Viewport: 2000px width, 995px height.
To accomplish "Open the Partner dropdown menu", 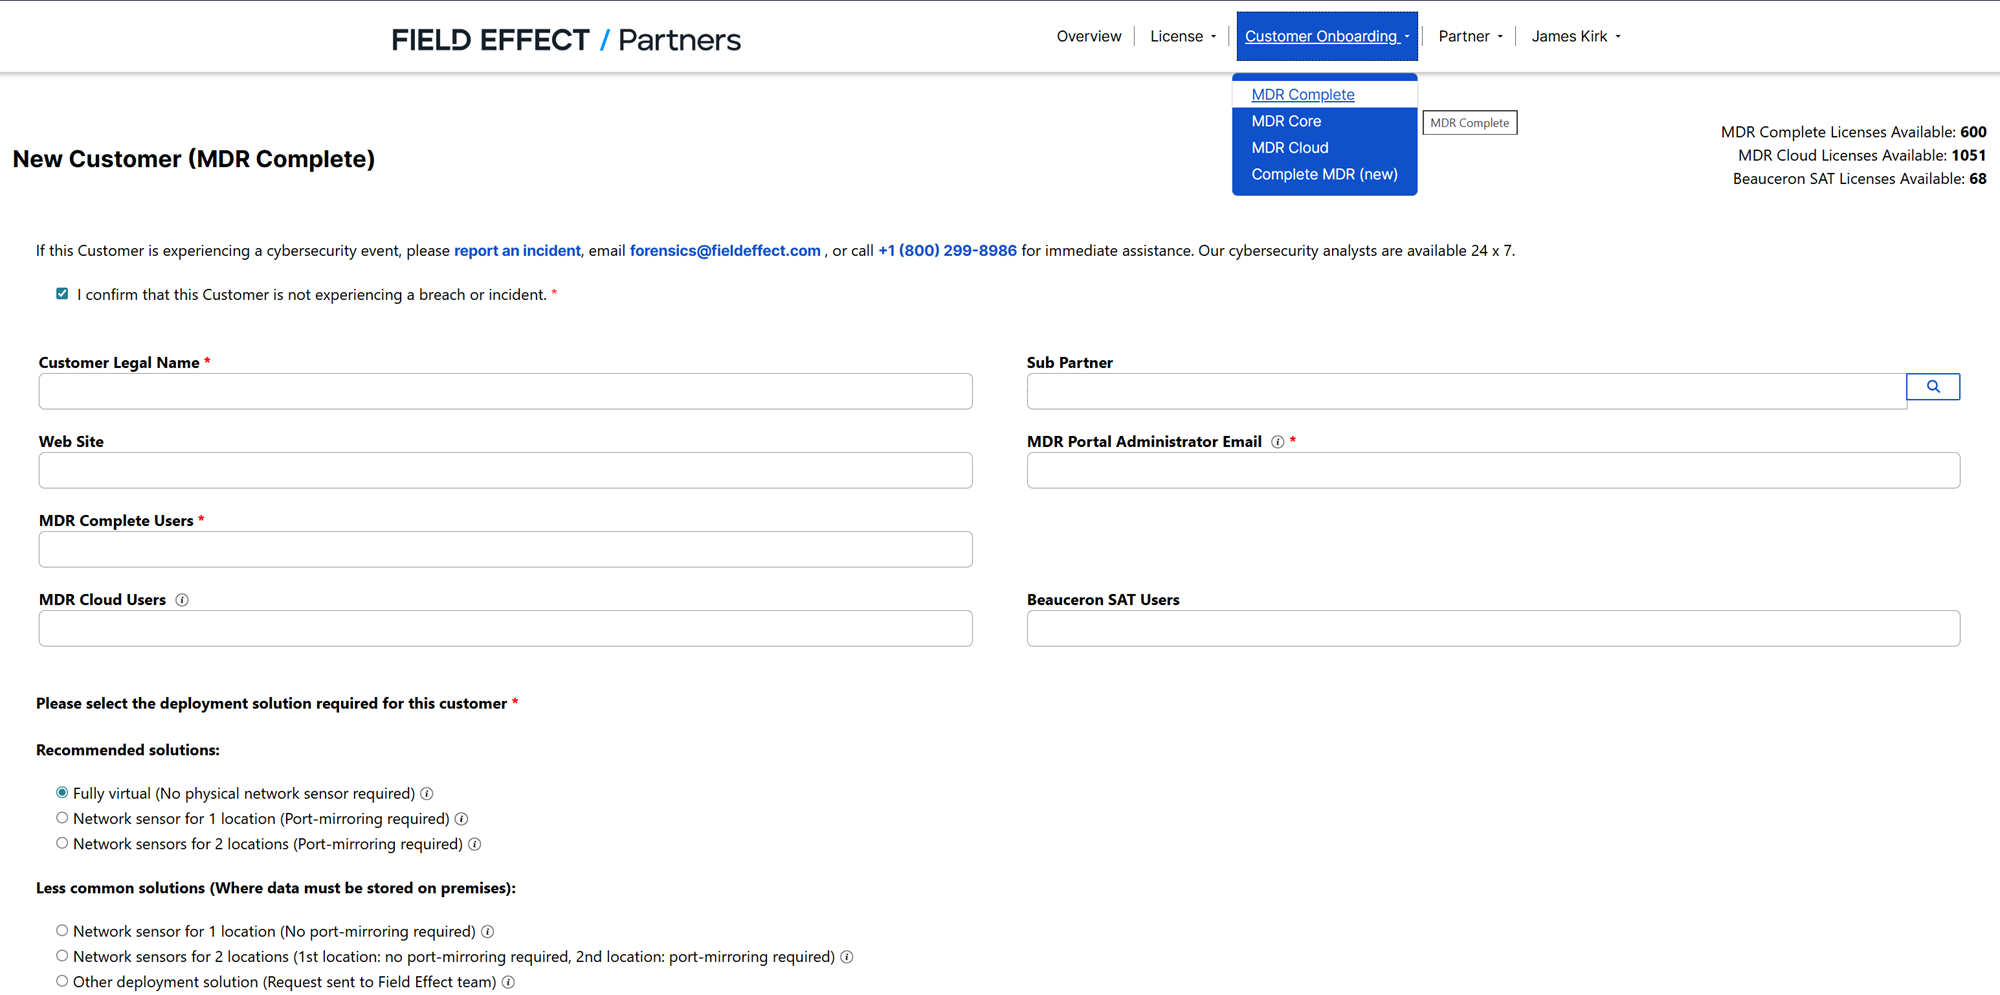I will (x=1470, y=36).
